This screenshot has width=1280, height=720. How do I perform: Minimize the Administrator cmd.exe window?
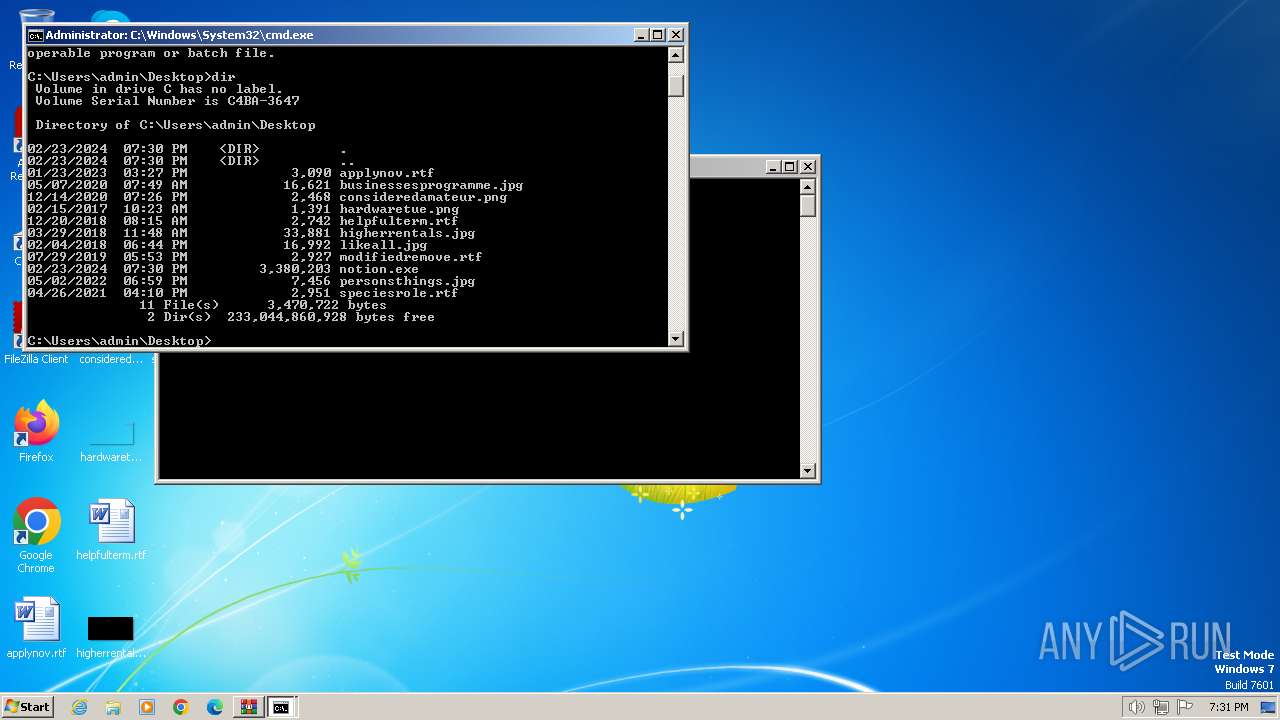pos(641,35)
